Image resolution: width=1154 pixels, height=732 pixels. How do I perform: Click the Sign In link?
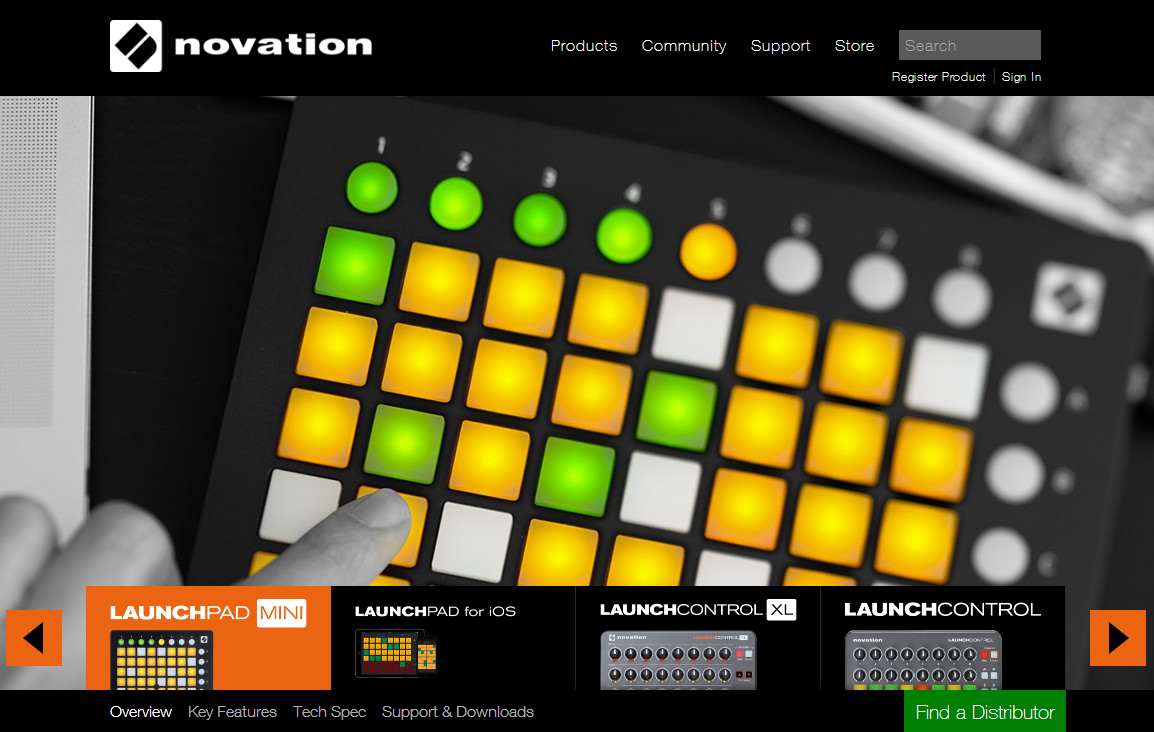point(1021,77)
